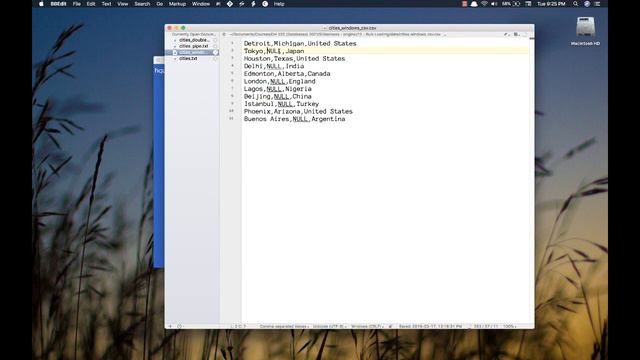Open the notification bell menu bar icon
Viewport: 640px width, 360px height.
click(474, 4)
